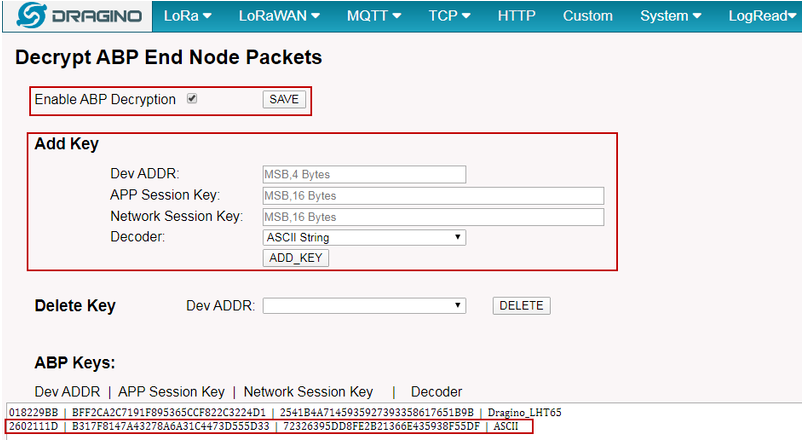Click the SAVE button
Screen dimensions: 802x441
[x=284, y=99]
